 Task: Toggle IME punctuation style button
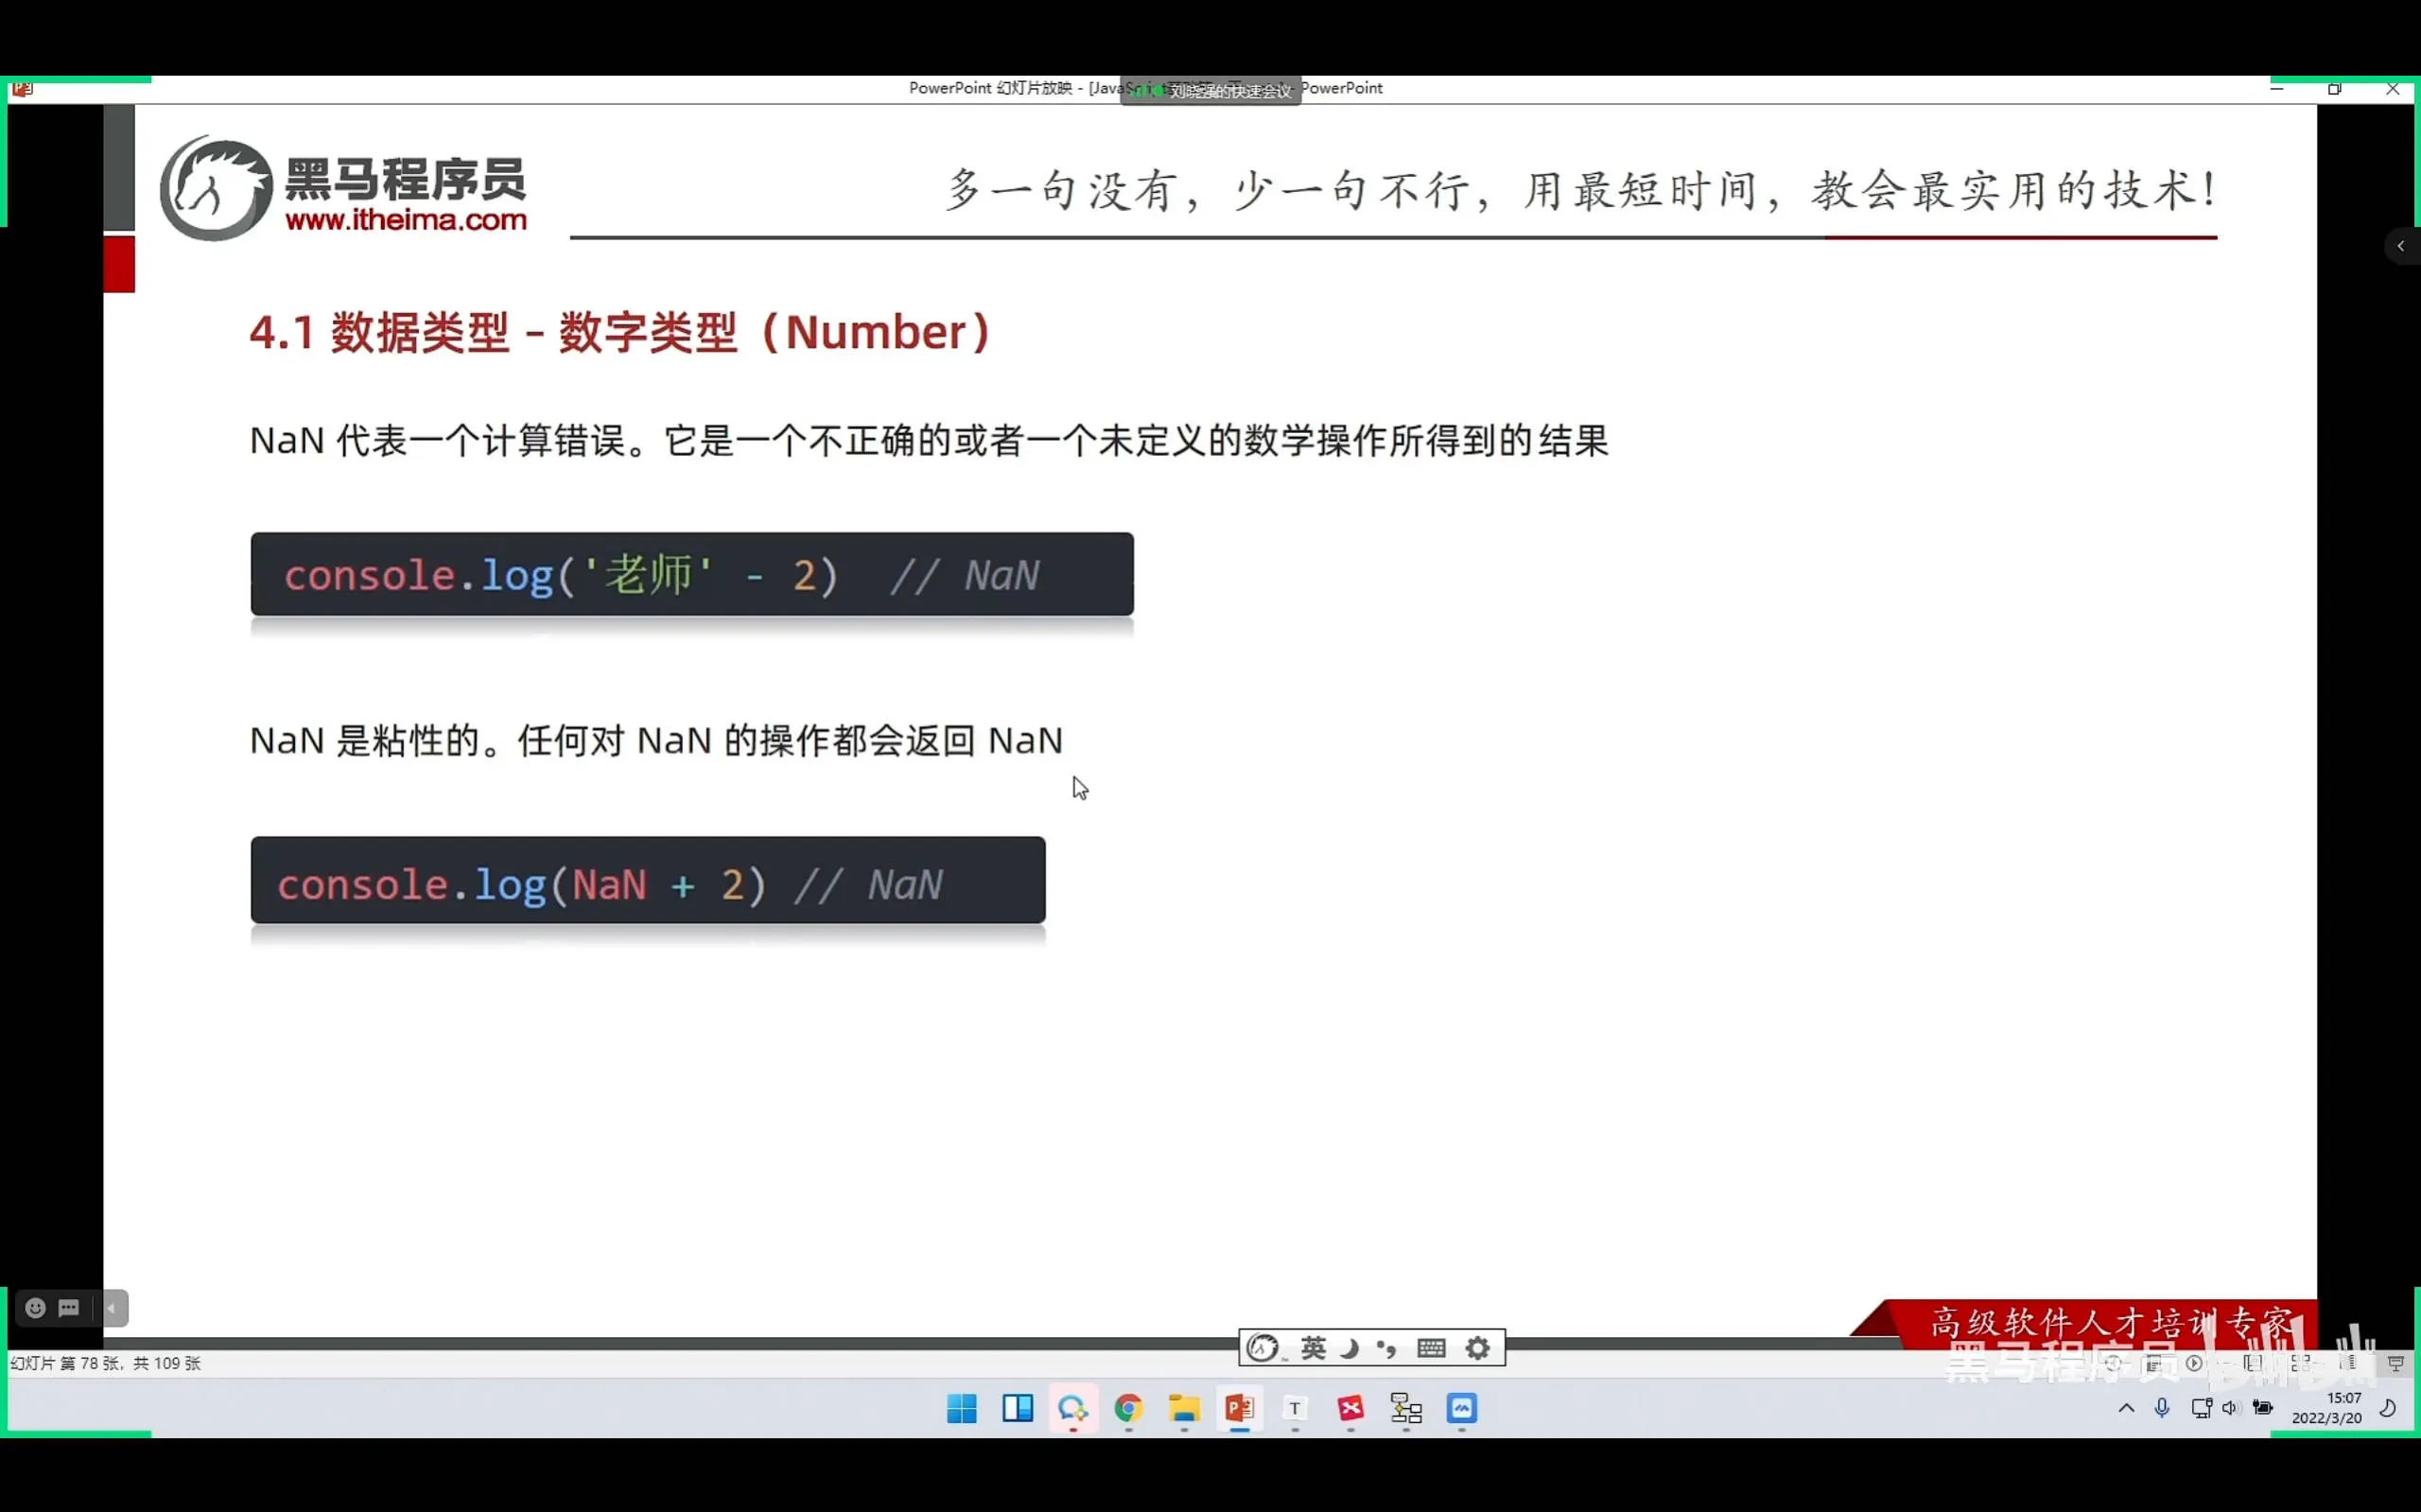[1387, 1348]
